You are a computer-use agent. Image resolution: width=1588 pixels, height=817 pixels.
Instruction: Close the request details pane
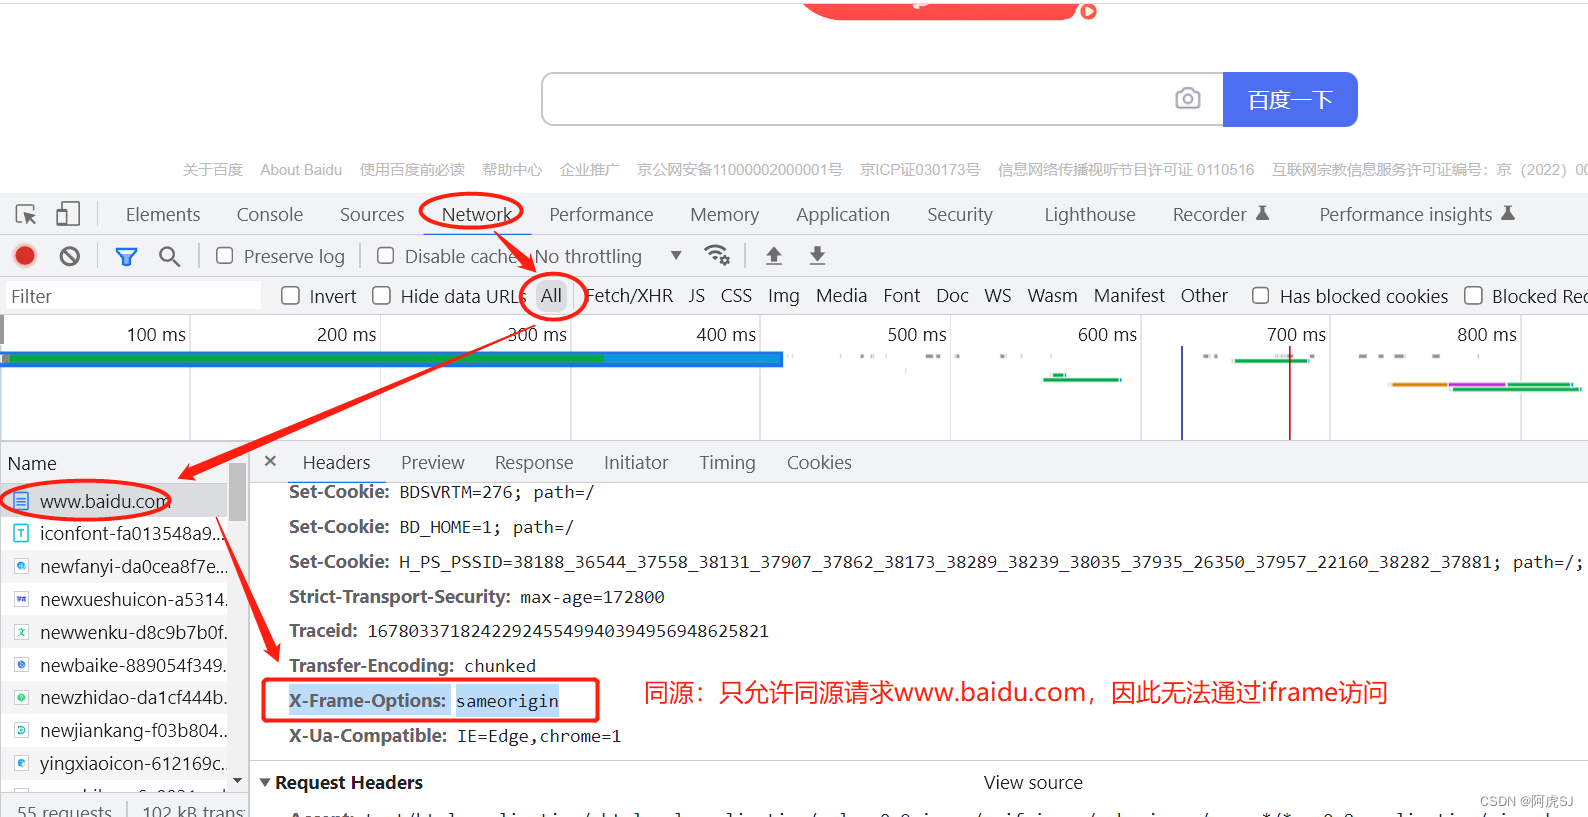[x=270, y=461]
